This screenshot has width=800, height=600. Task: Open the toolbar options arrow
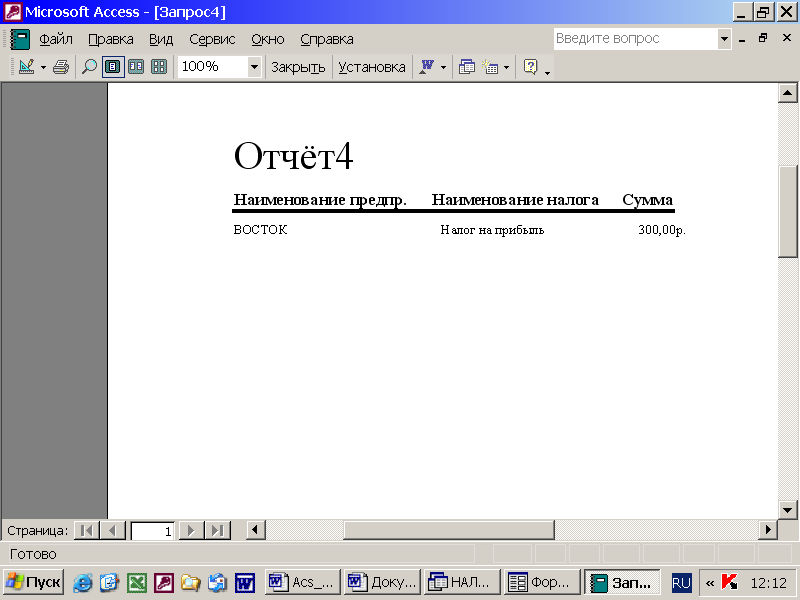[x=547, y=72]
